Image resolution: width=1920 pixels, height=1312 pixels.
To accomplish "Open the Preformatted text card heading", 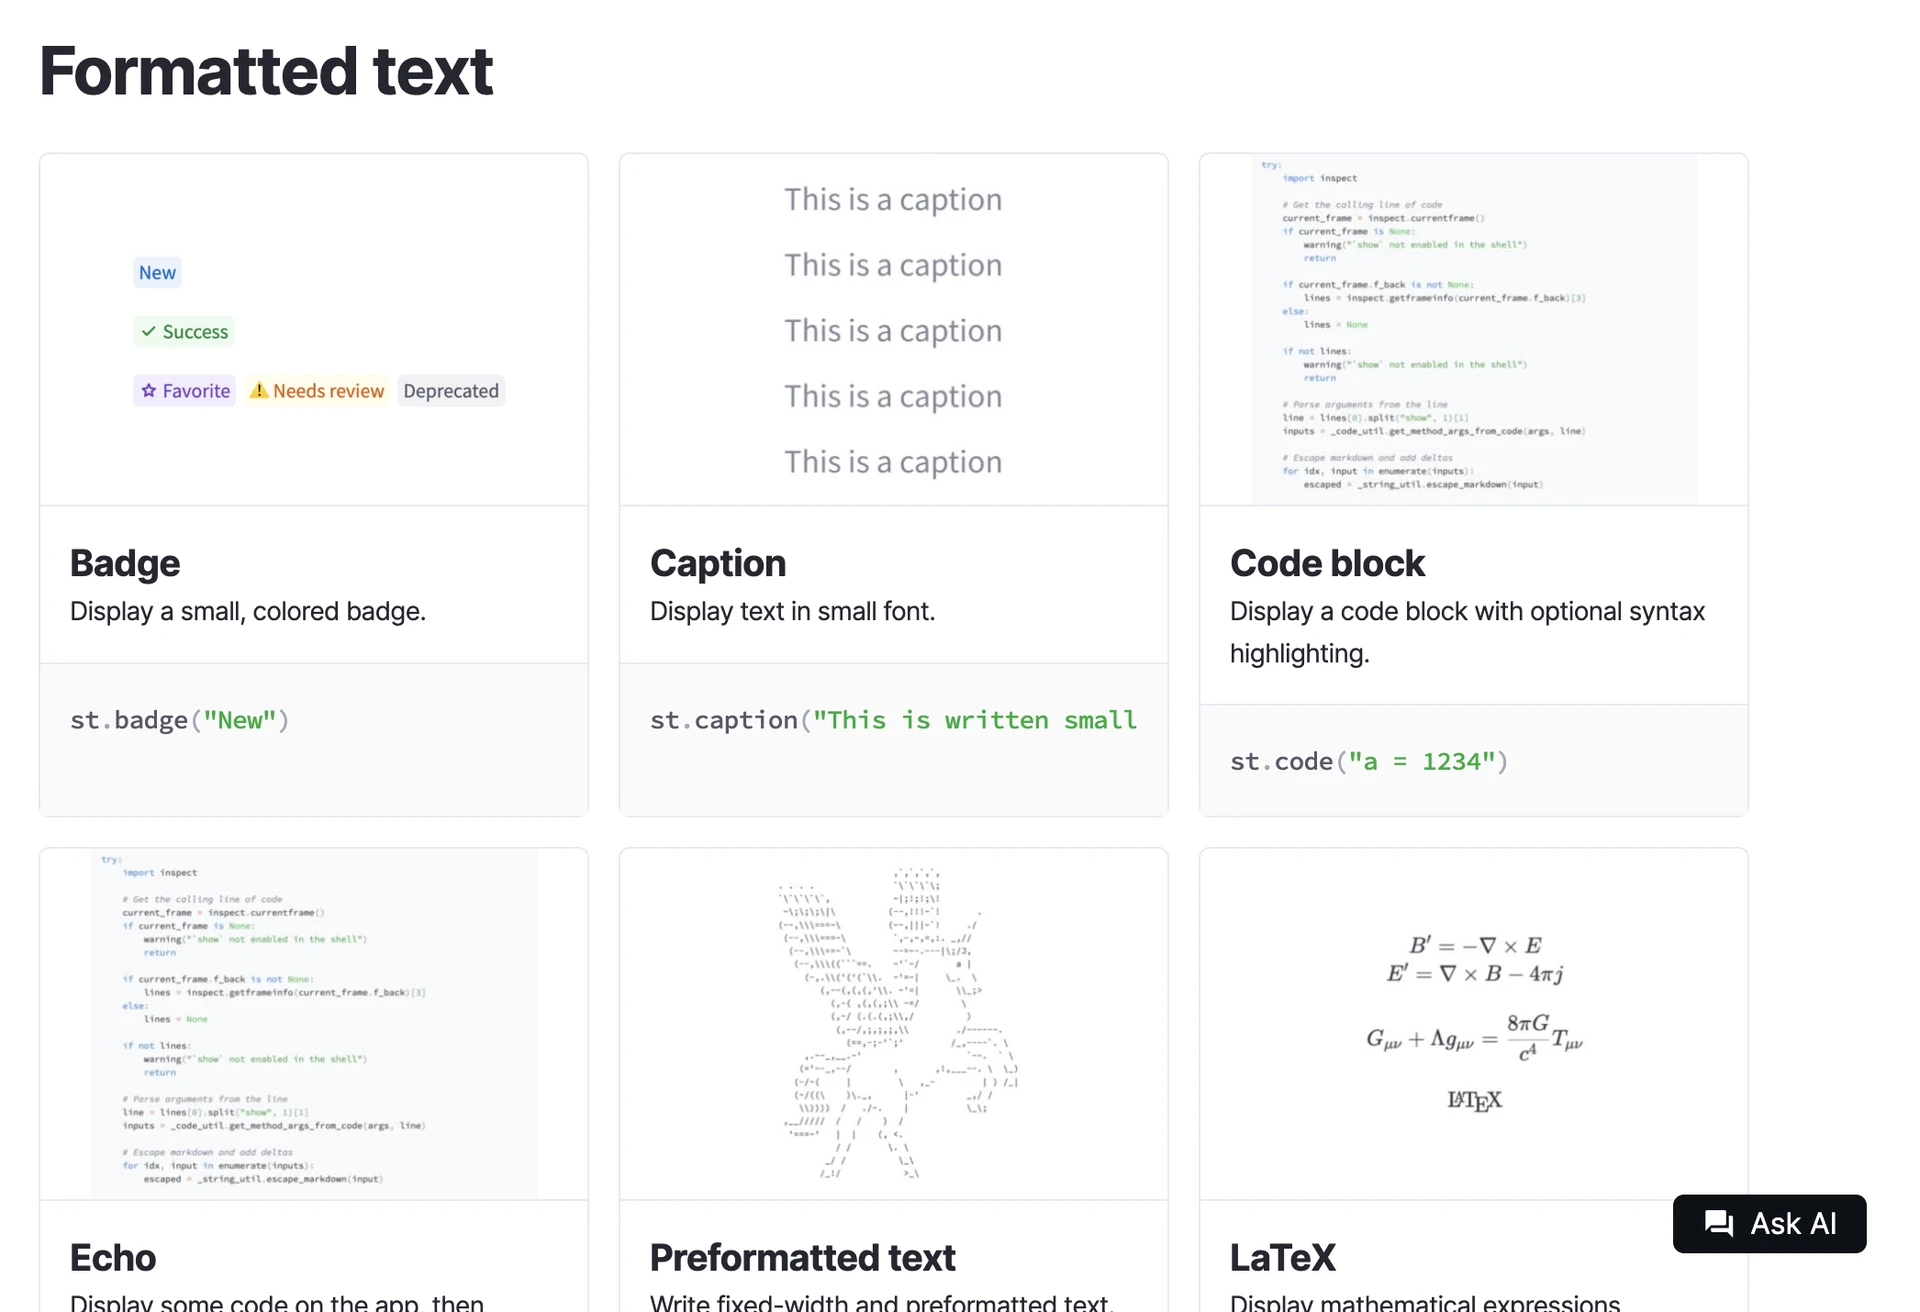I will (x=802, y=1257).
